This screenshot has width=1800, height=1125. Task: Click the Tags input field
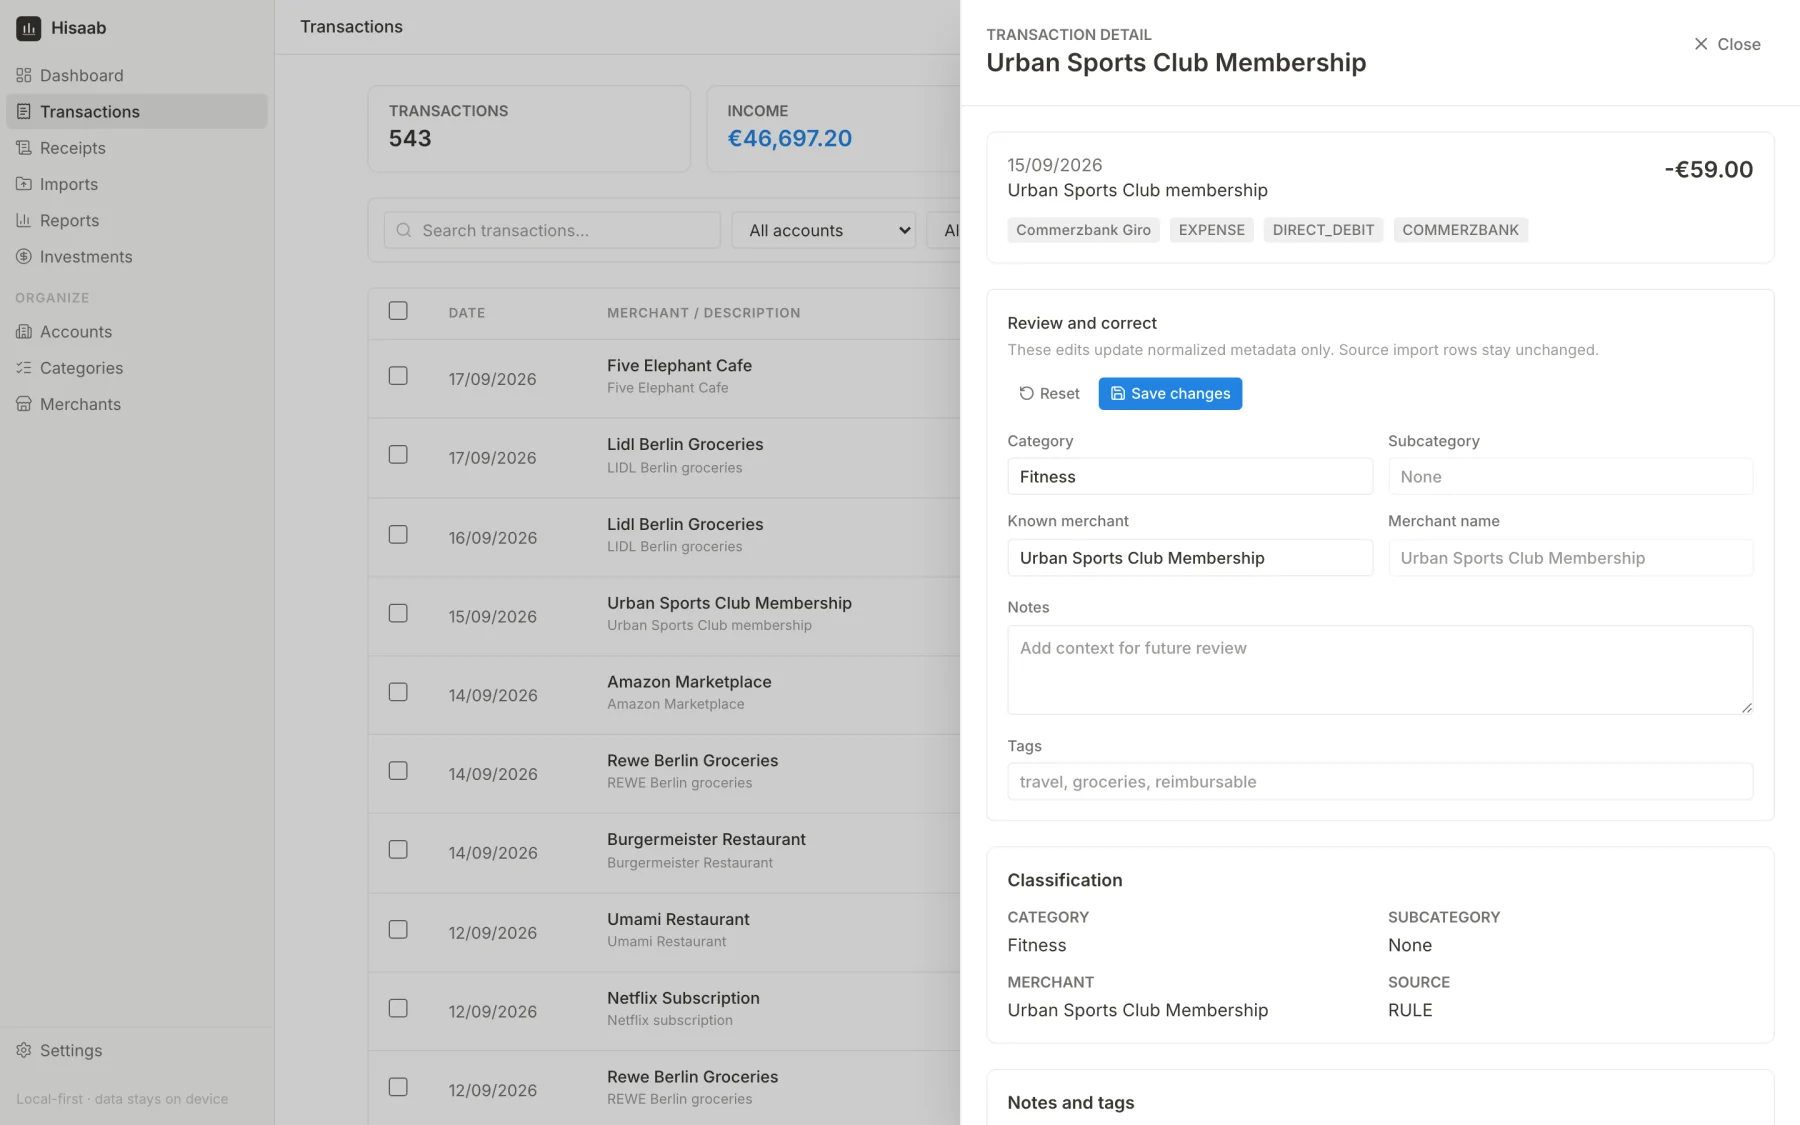(x=1380, y=782)
